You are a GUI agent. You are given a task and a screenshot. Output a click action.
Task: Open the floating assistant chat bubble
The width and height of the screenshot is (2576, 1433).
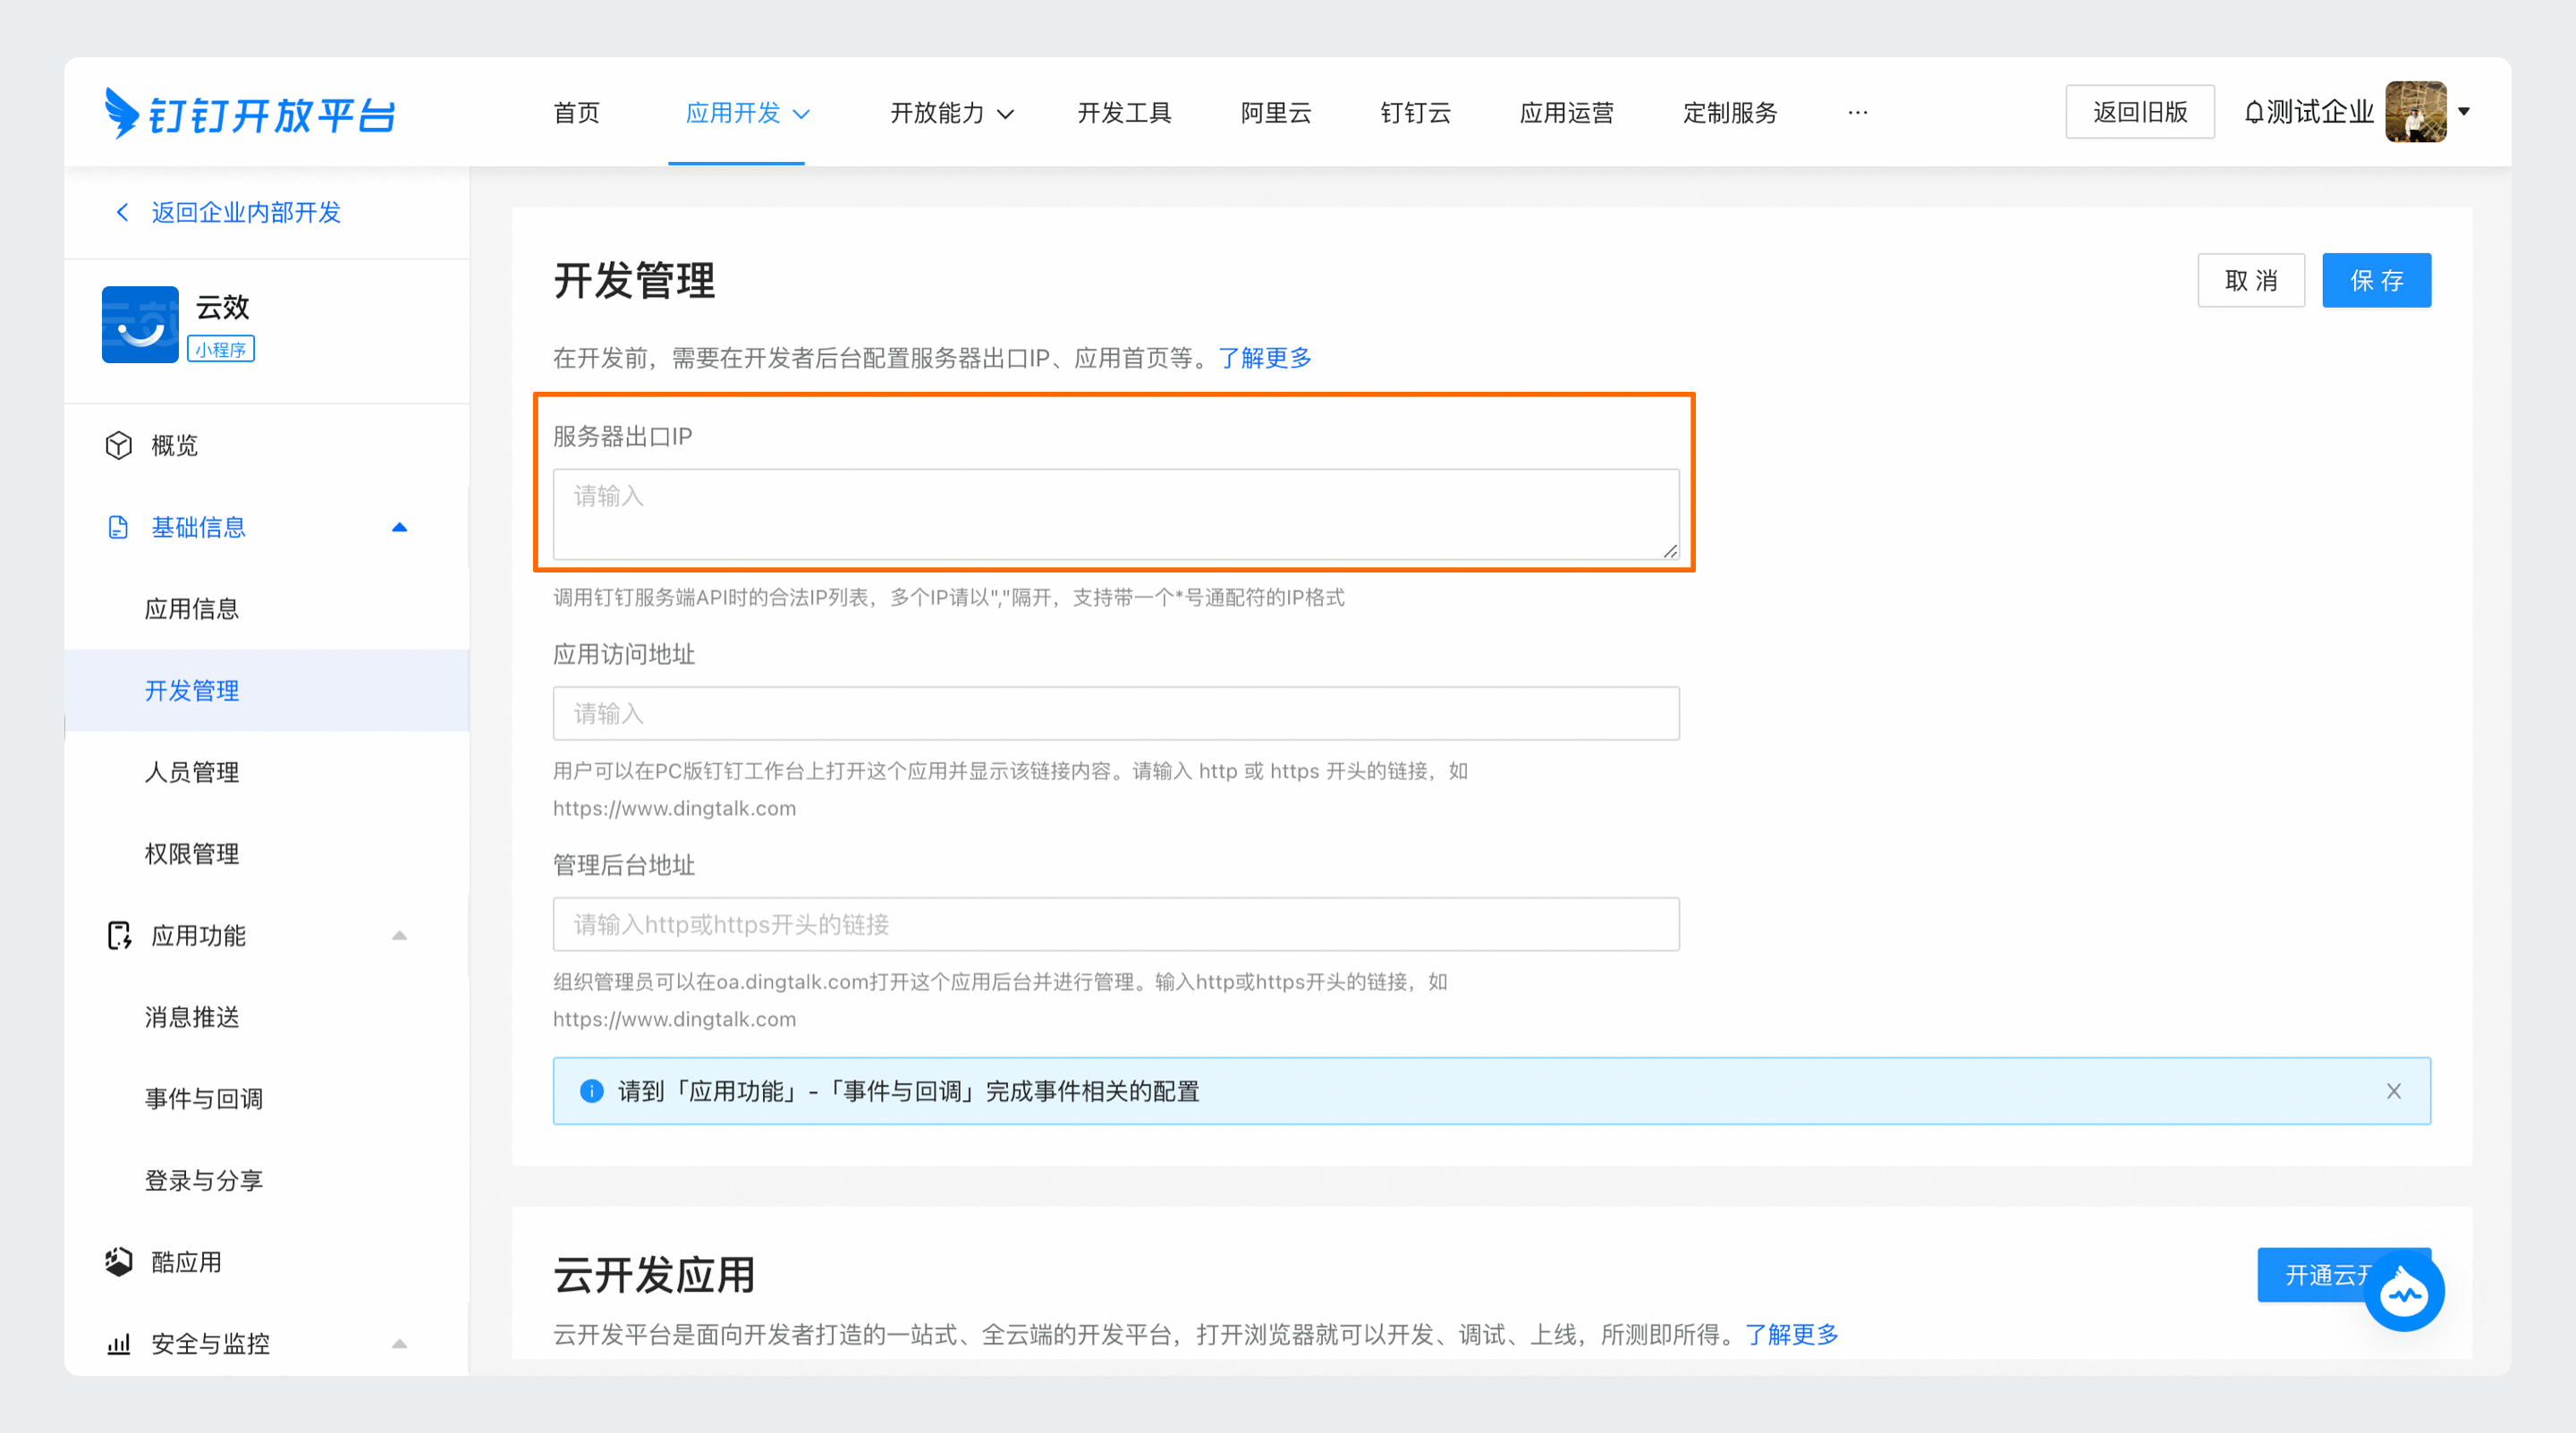coord(2404,1292)
